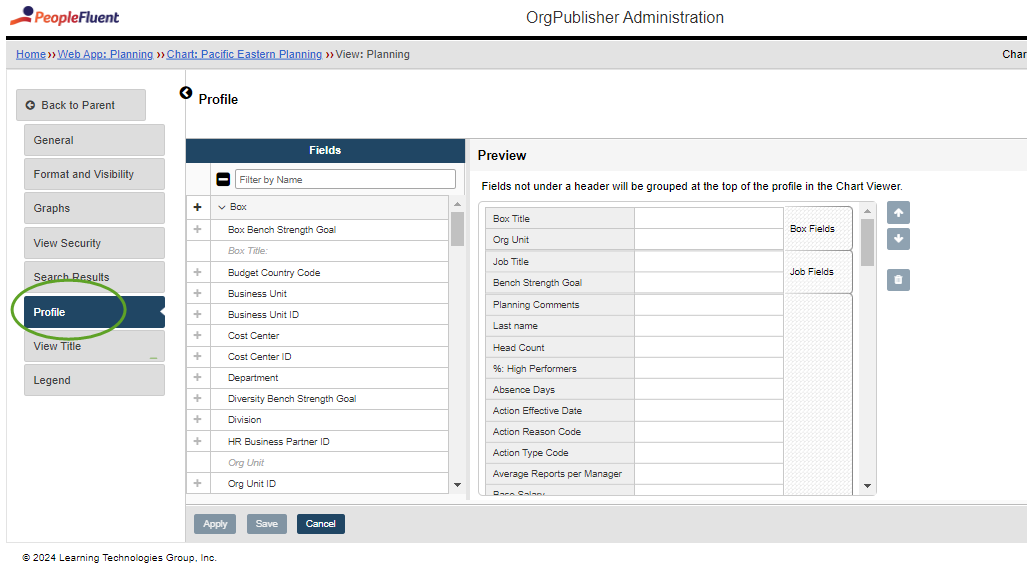This screenshot has width=1027, height=578.
Task: Collapse the Box group in the Fields list
Action: [222, 207]
